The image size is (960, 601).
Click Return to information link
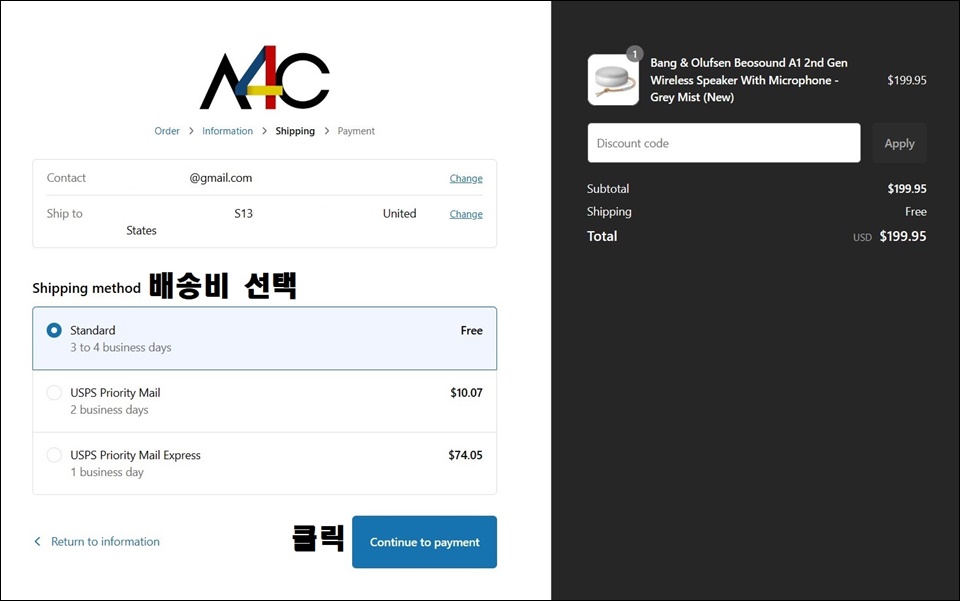click(x=105, y=542)
